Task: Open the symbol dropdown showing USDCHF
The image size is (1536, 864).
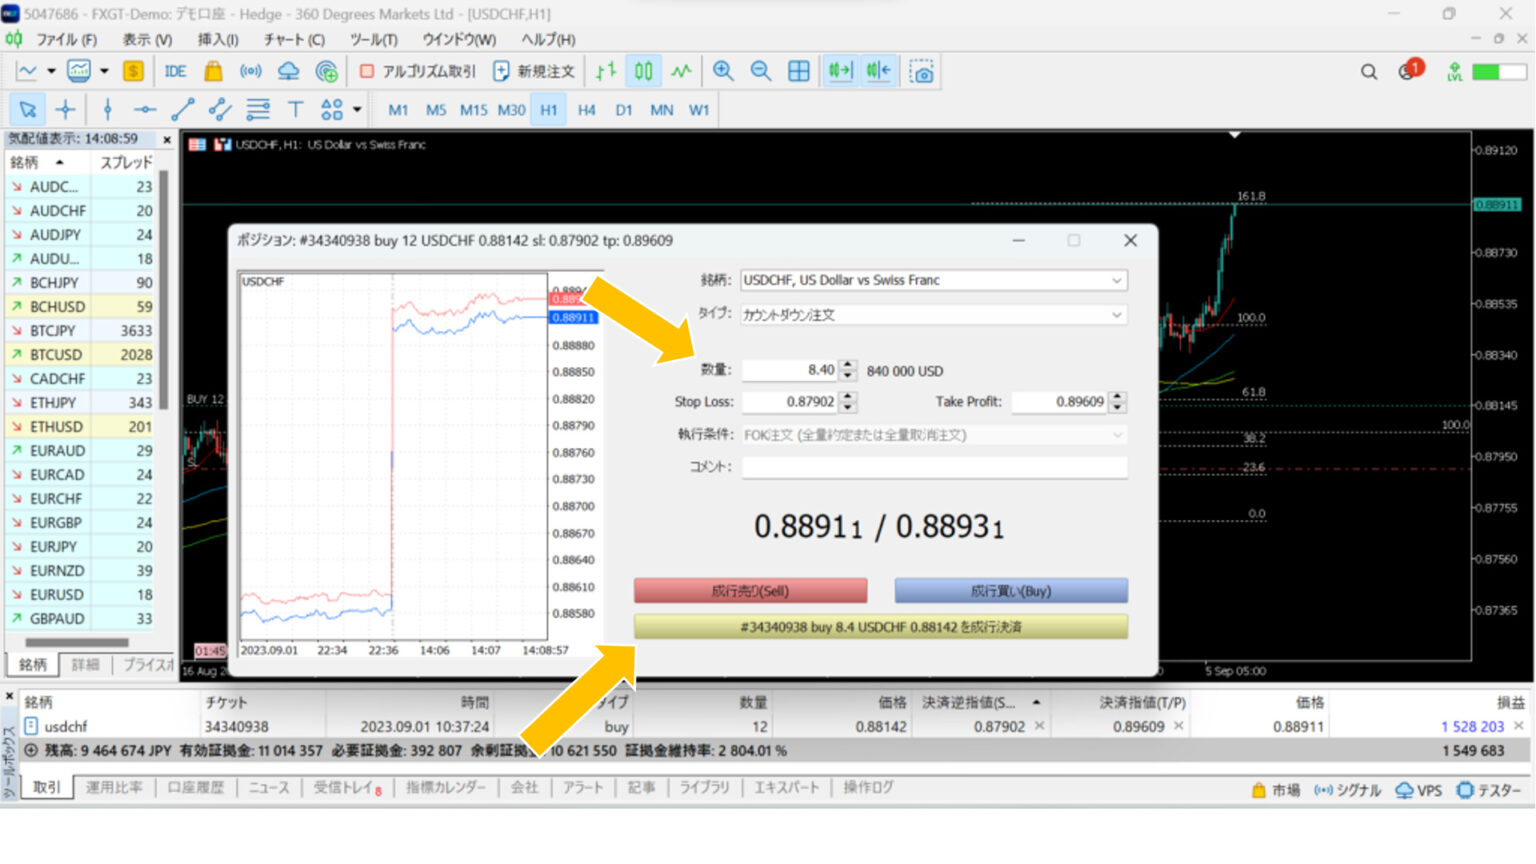Action: pyautogui.click(x=933, y=281)
